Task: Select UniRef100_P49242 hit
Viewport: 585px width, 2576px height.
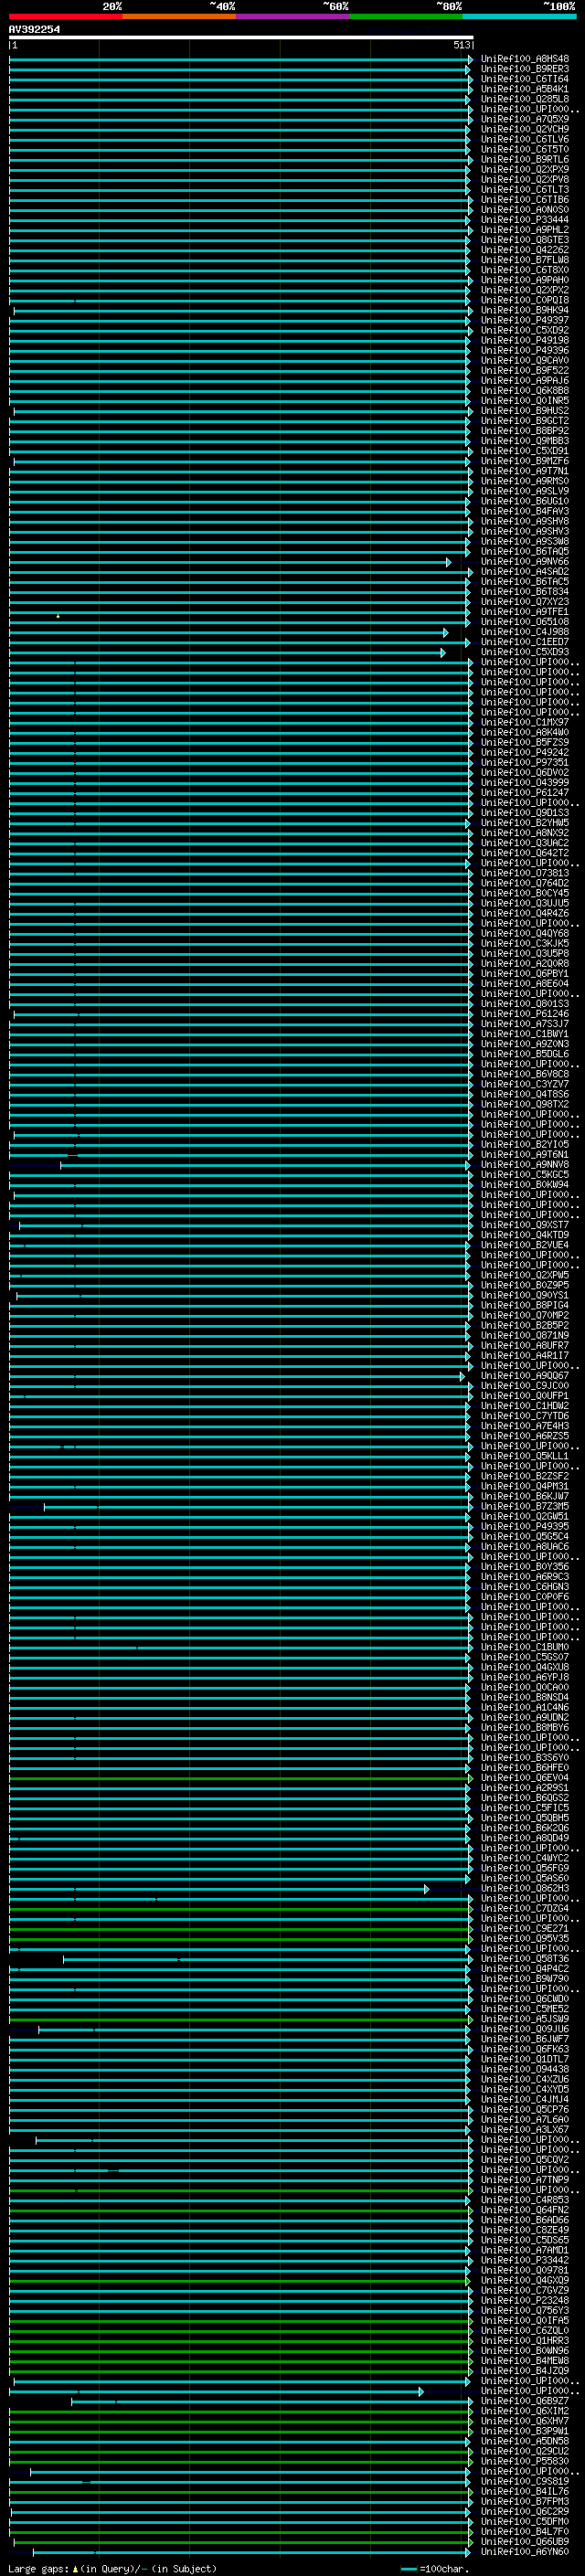Action: [525, 752]
